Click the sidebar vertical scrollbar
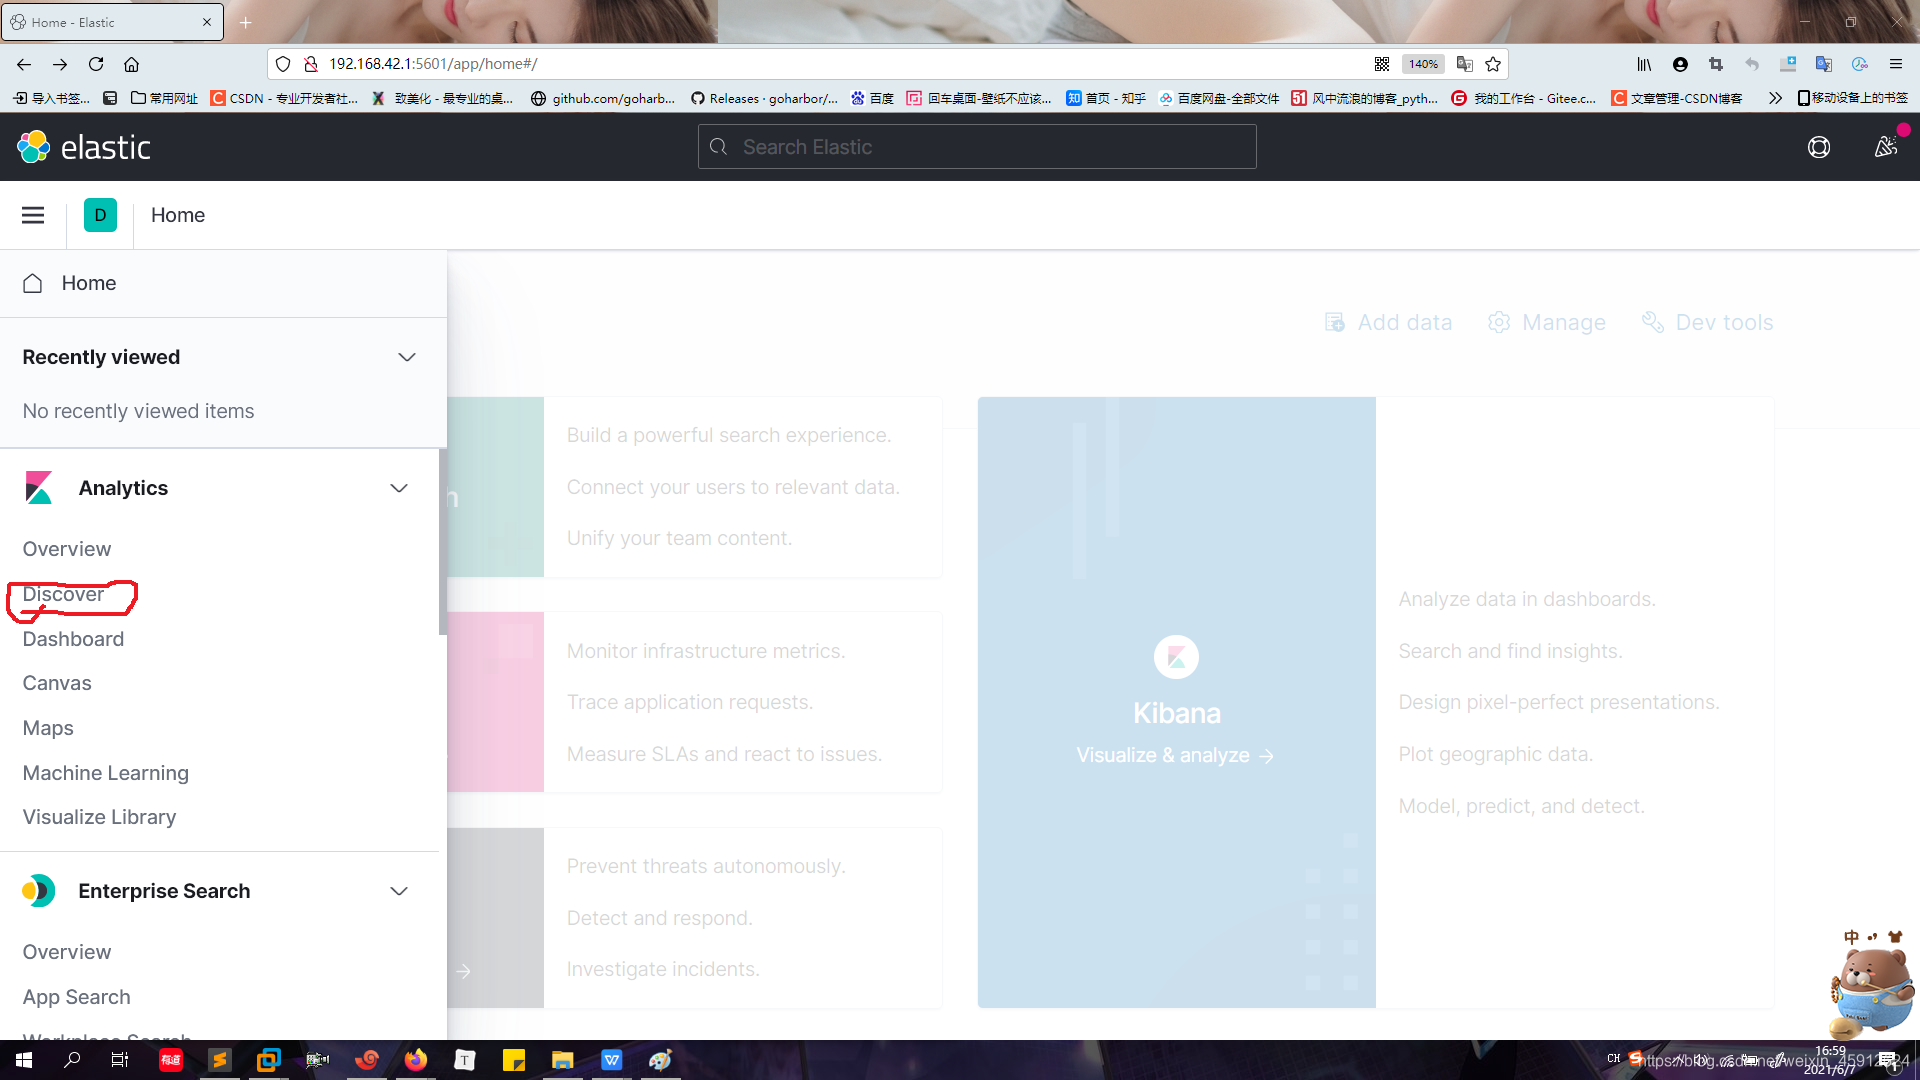 [442, 540]
